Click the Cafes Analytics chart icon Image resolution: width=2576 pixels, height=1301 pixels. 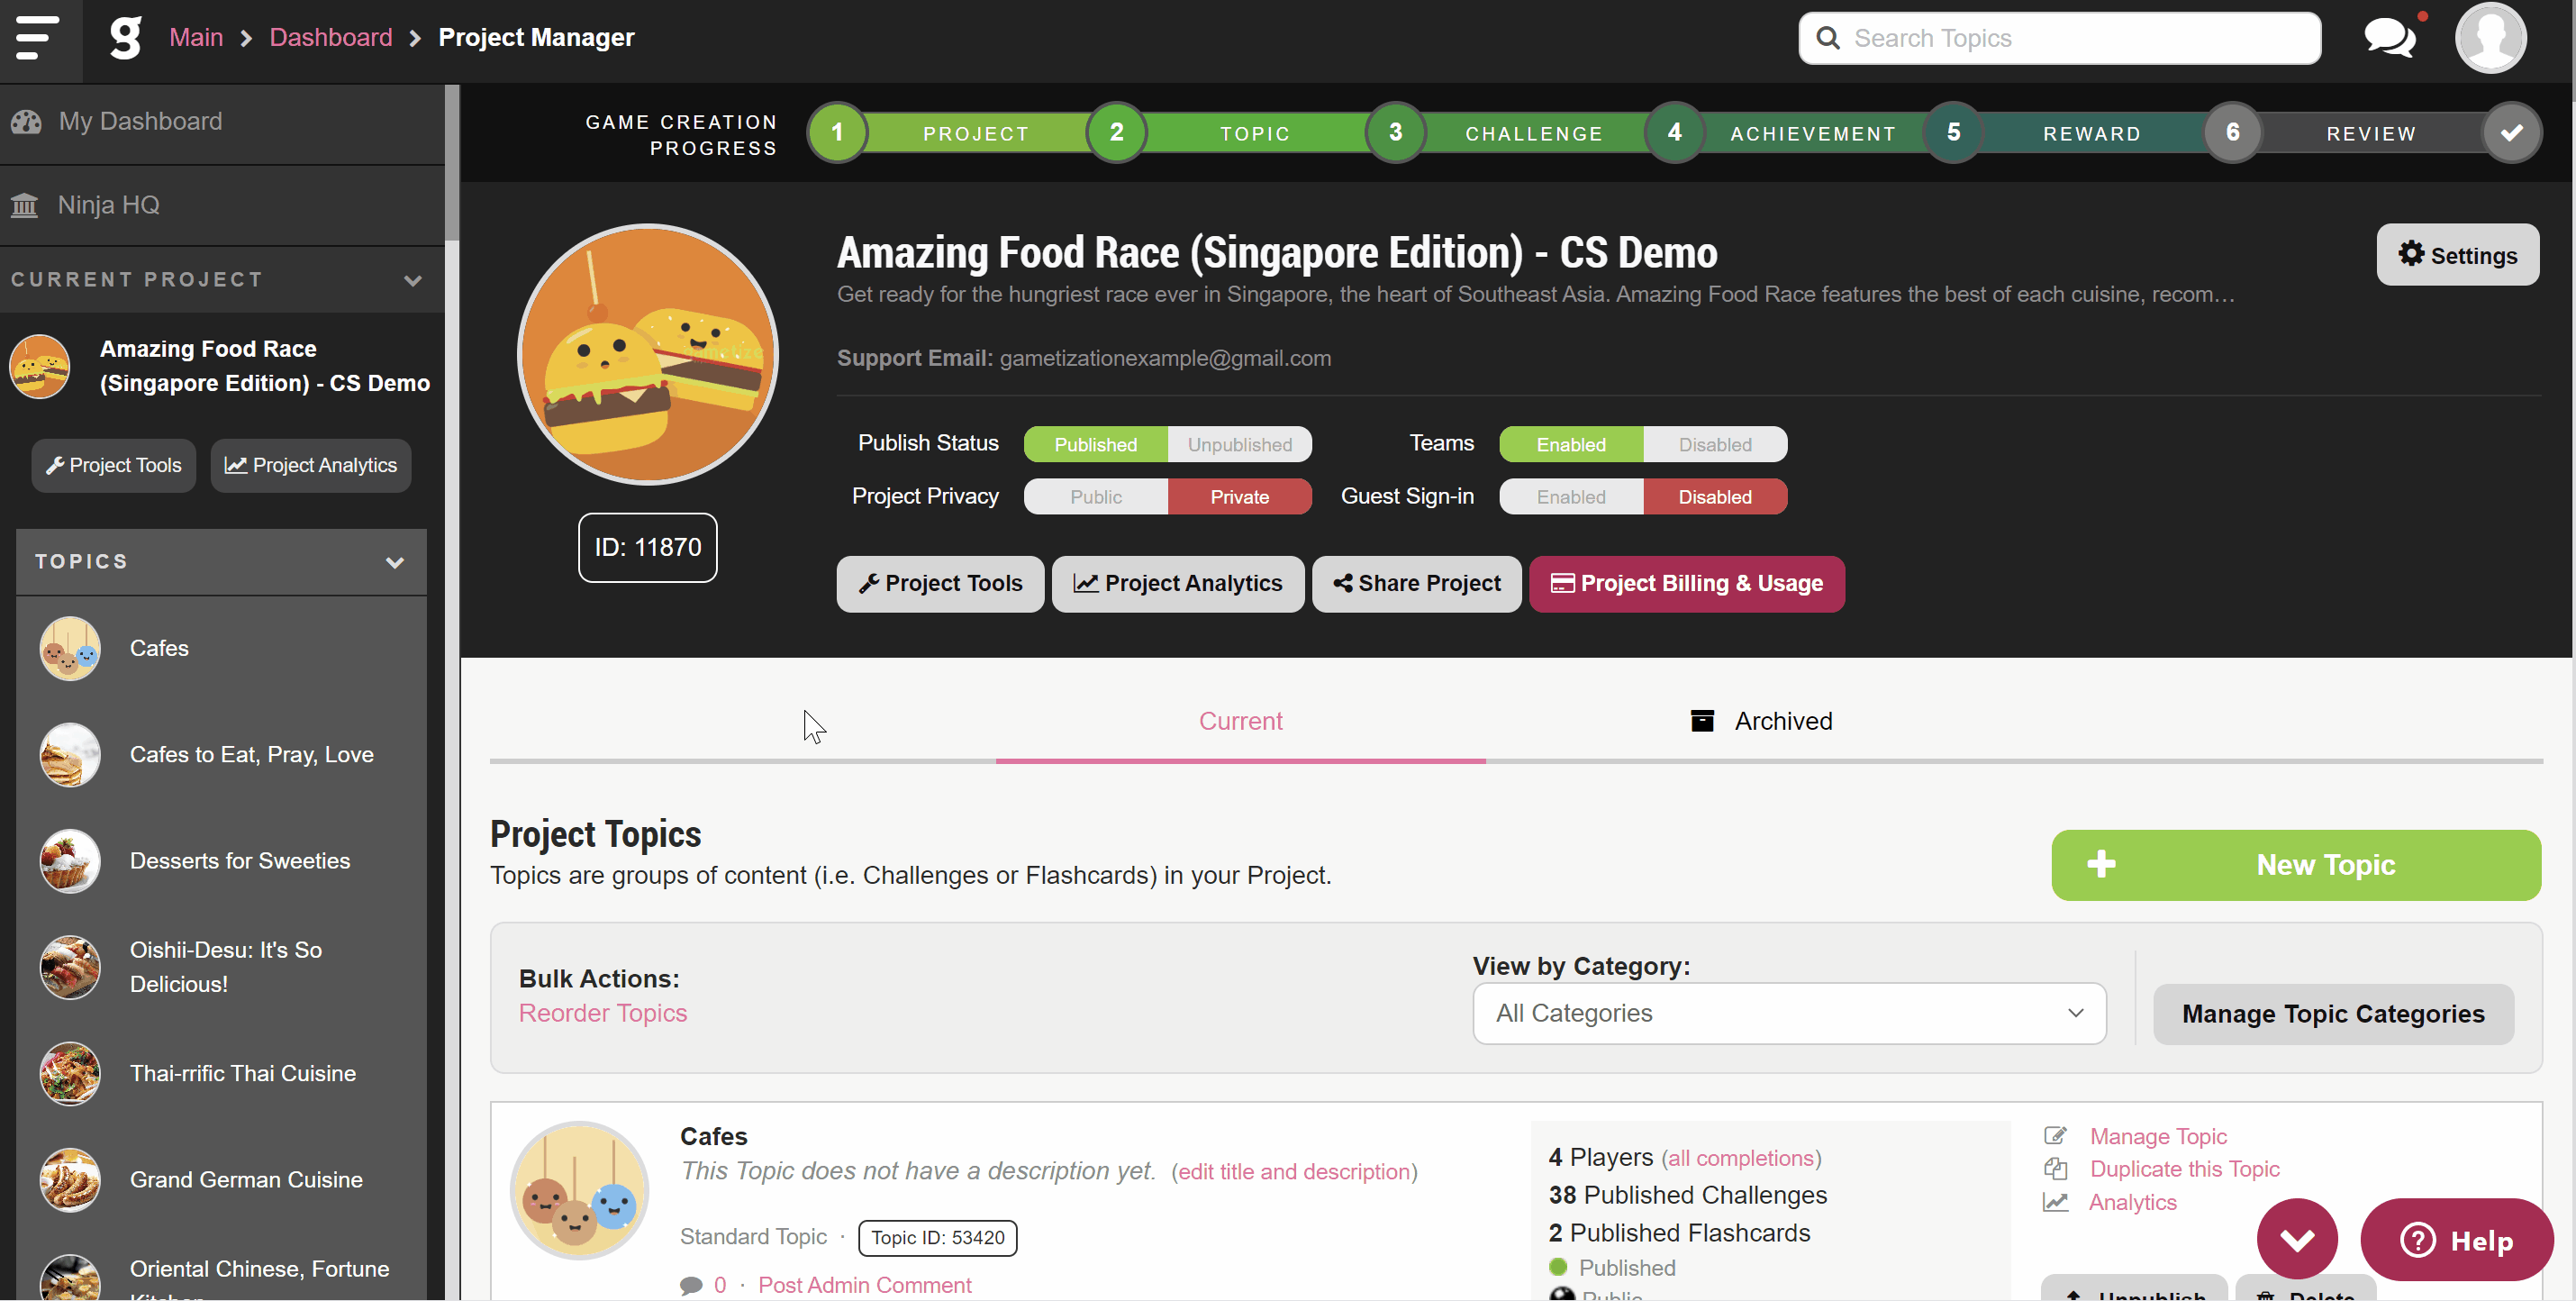point(2055,1202)
